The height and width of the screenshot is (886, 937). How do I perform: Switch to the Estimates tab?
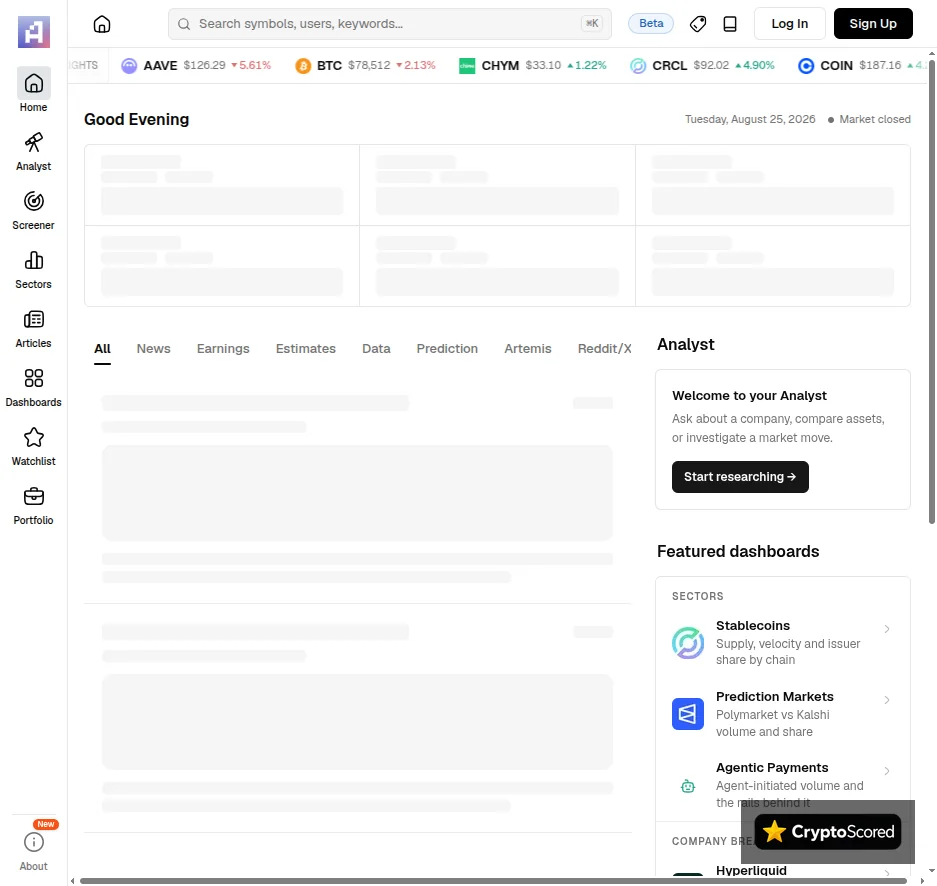pyautogui.click(x=305, y=349)
